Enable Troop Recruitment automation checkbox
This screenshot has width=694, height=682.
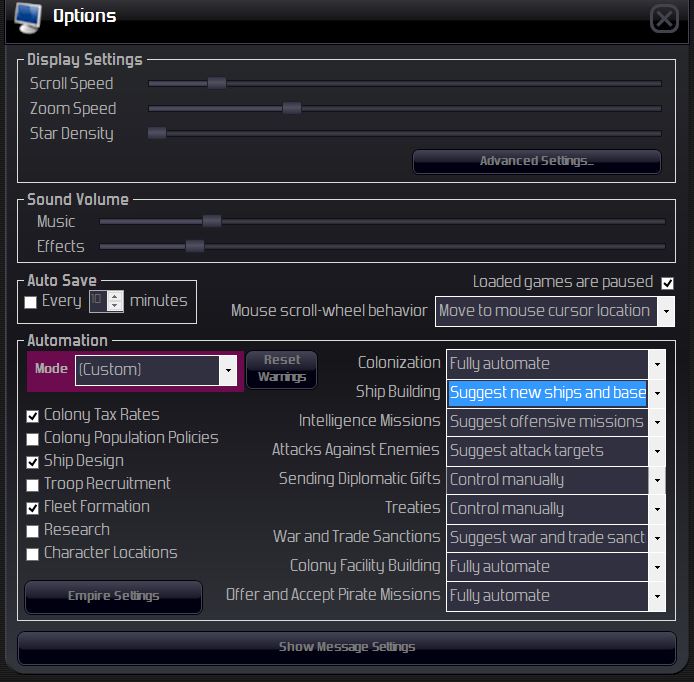point(32,485)
